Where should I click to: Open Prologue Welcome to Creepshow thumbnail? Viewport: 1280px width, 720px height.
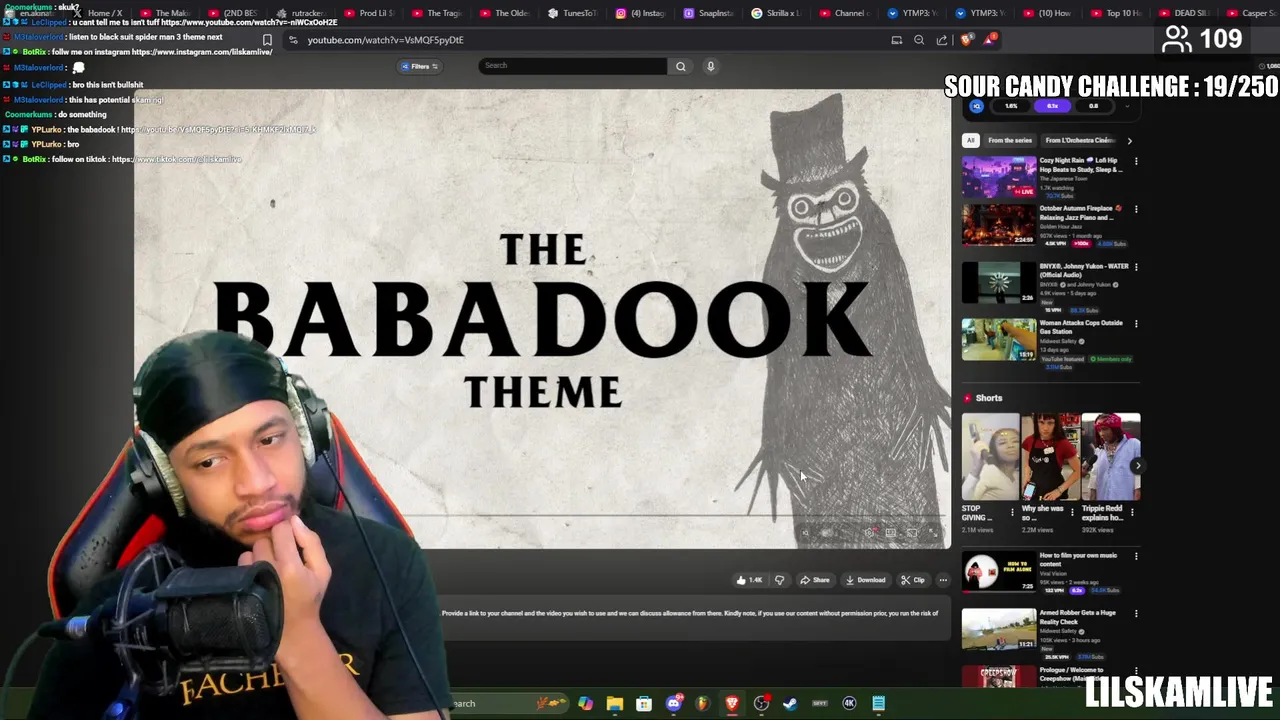(x=999, y=677)
